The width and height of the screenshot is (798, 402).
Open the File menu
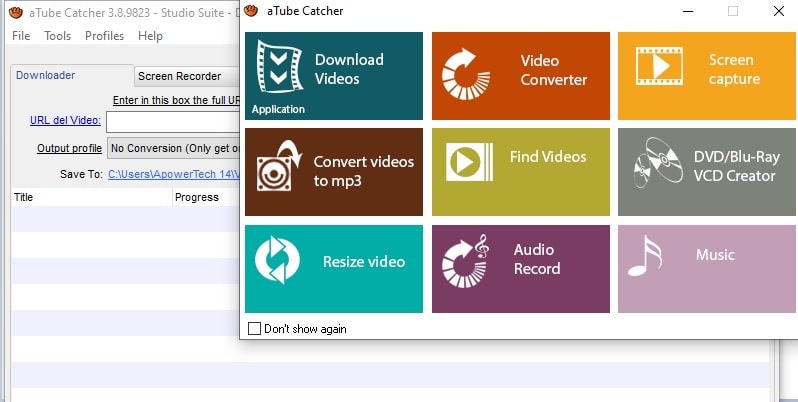click(21, 36)
